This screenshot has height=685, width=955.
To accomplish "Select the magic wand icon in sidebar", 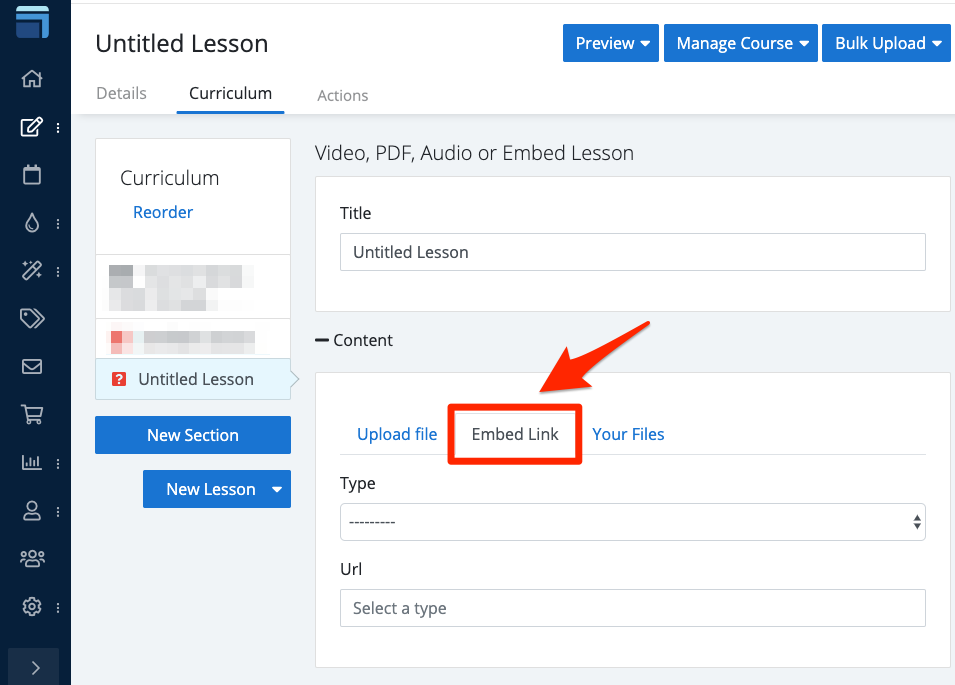I will [32, 270].
